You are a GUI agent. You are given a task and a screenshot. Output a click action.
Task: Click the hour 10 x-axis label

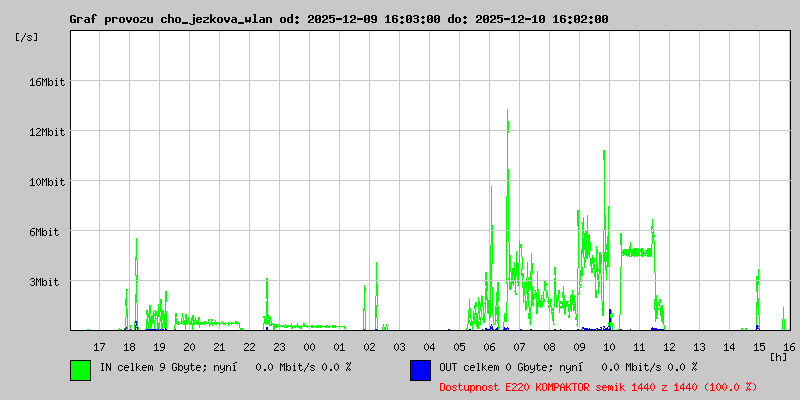[x=609, y=347]
